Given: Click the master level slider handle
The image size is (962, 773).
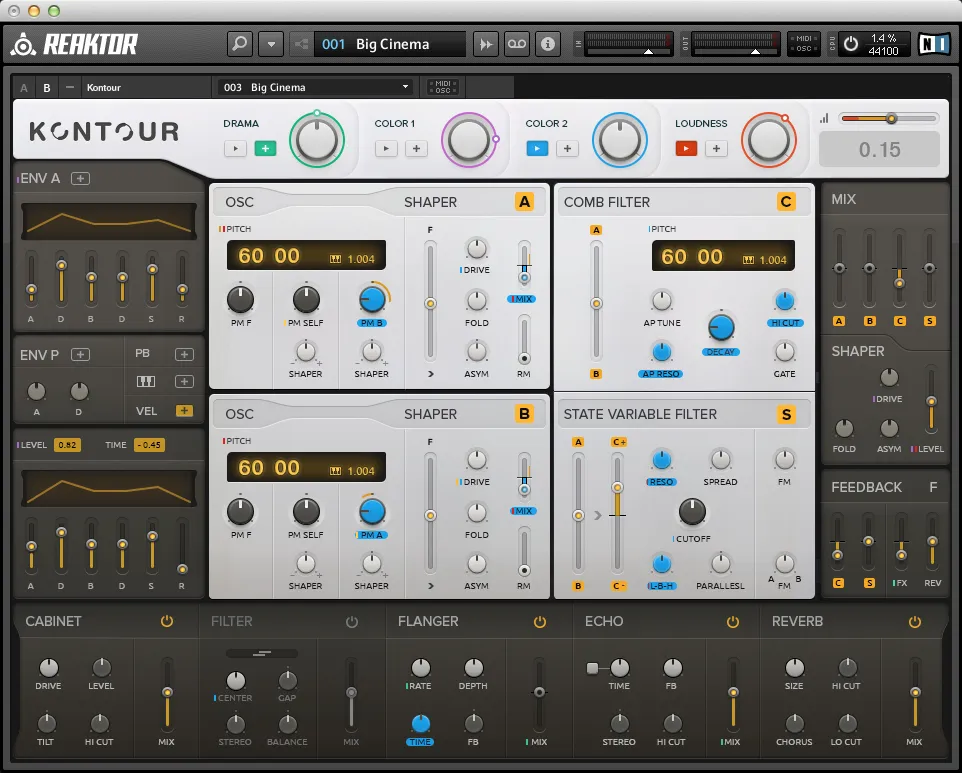Looking at the screenshot, I should tap(891, 118).
